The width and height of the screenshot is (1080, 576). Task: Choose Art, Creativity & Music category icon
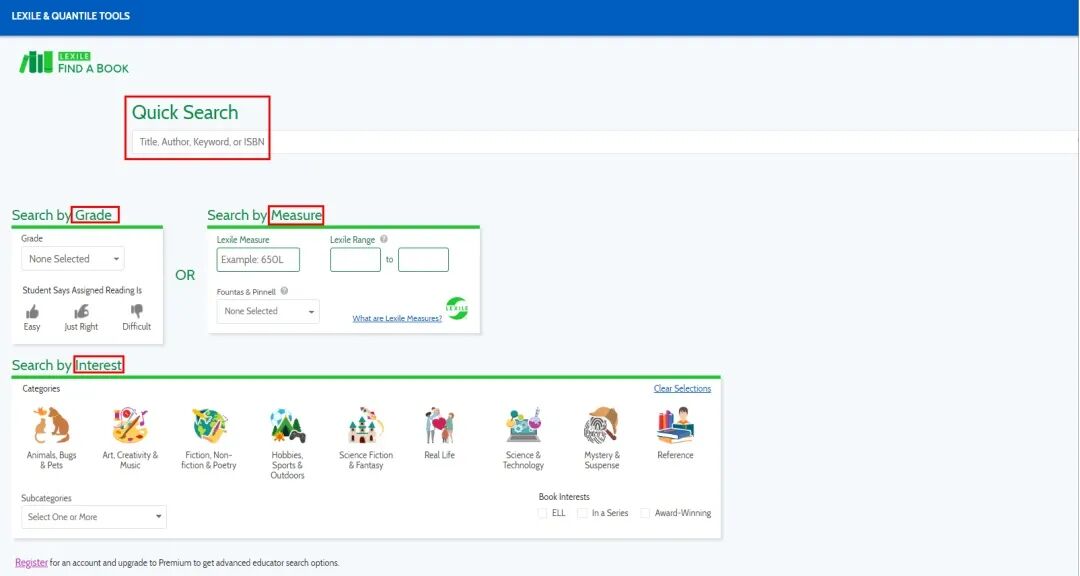130,425
